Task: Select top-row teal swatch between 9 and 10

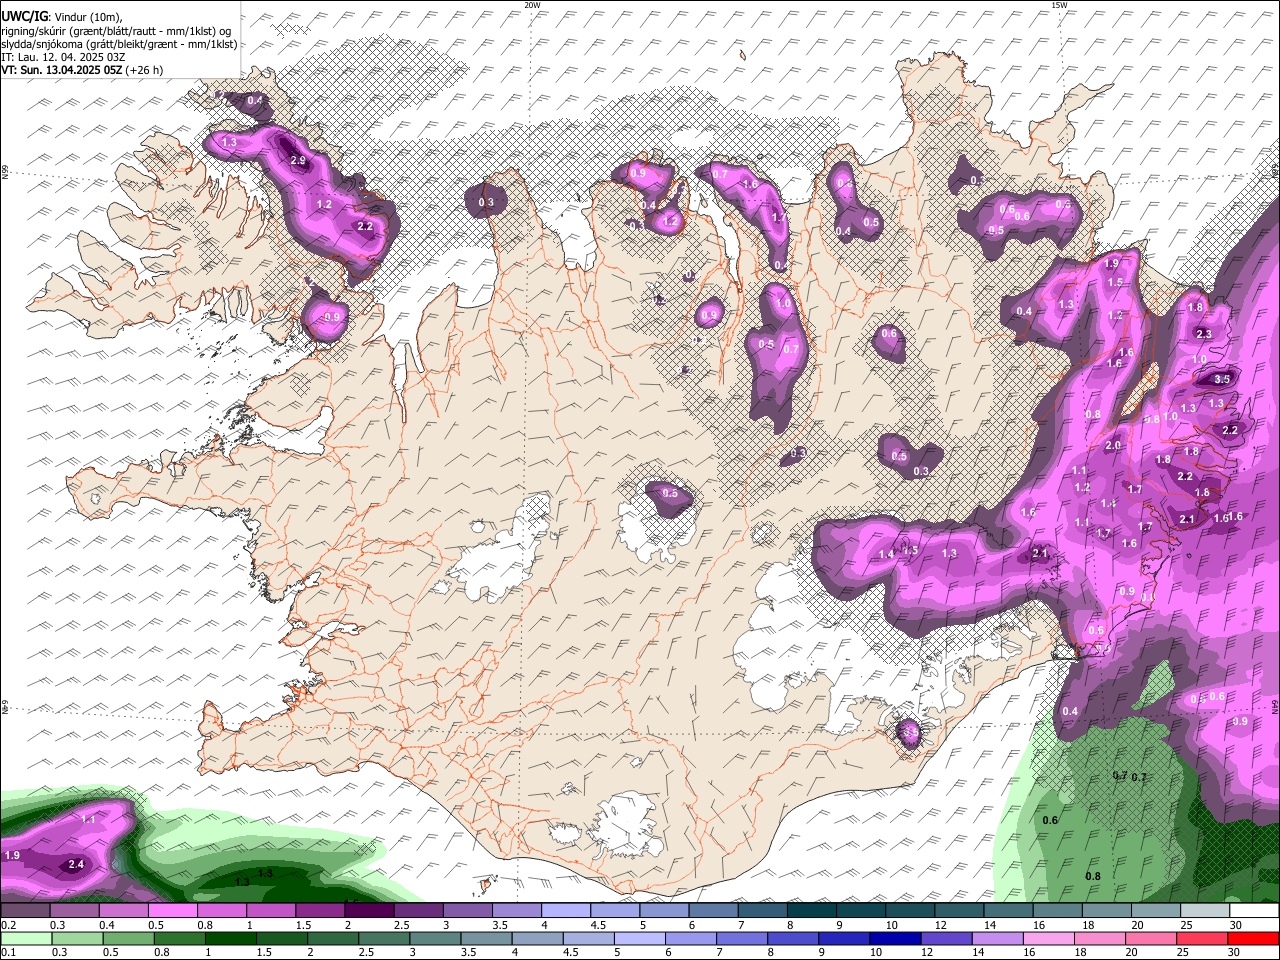Action: [861, 911]
